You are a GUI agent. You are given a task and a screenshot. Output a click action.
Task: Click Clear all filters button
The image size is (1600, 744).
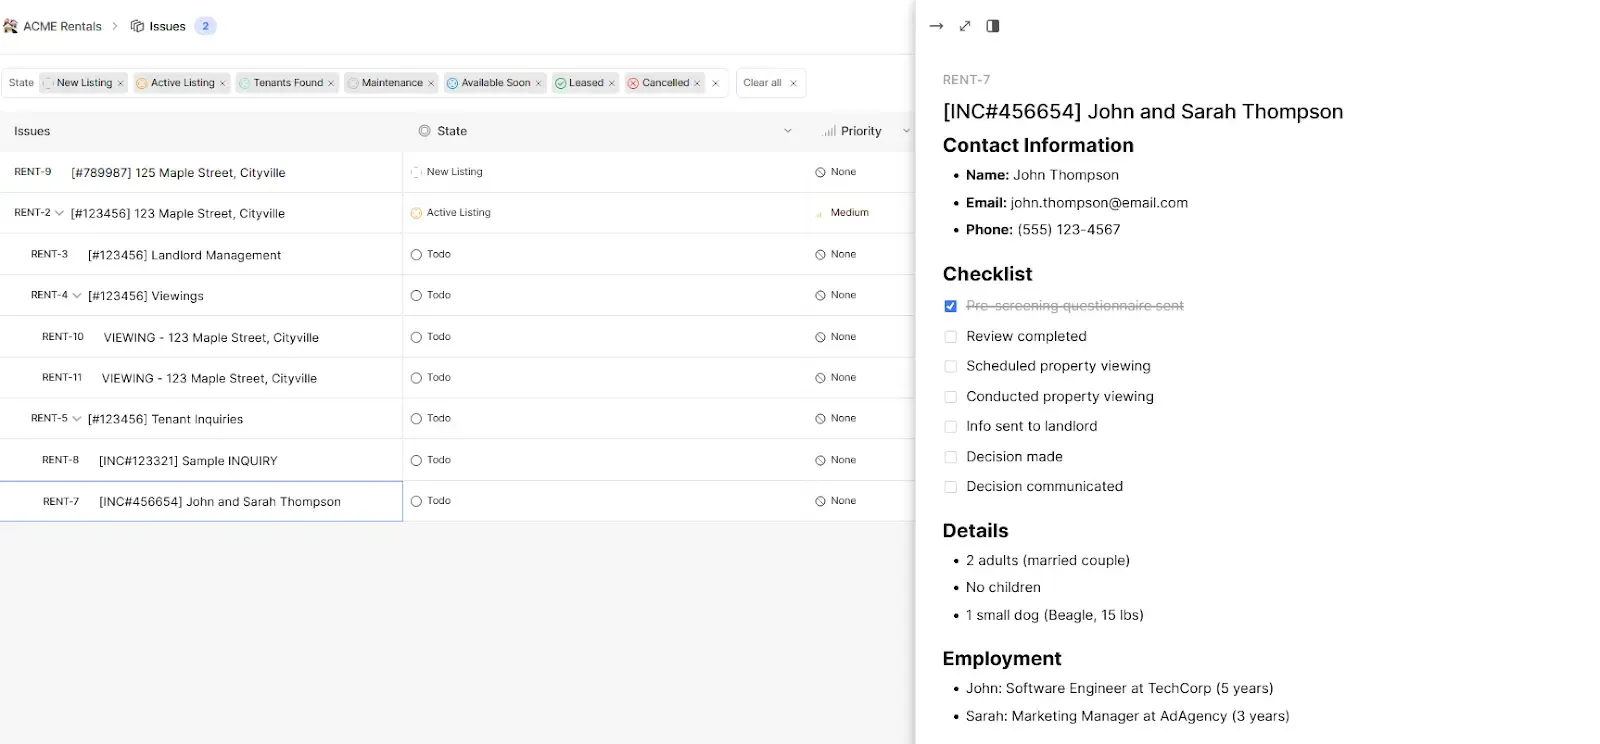762,83
